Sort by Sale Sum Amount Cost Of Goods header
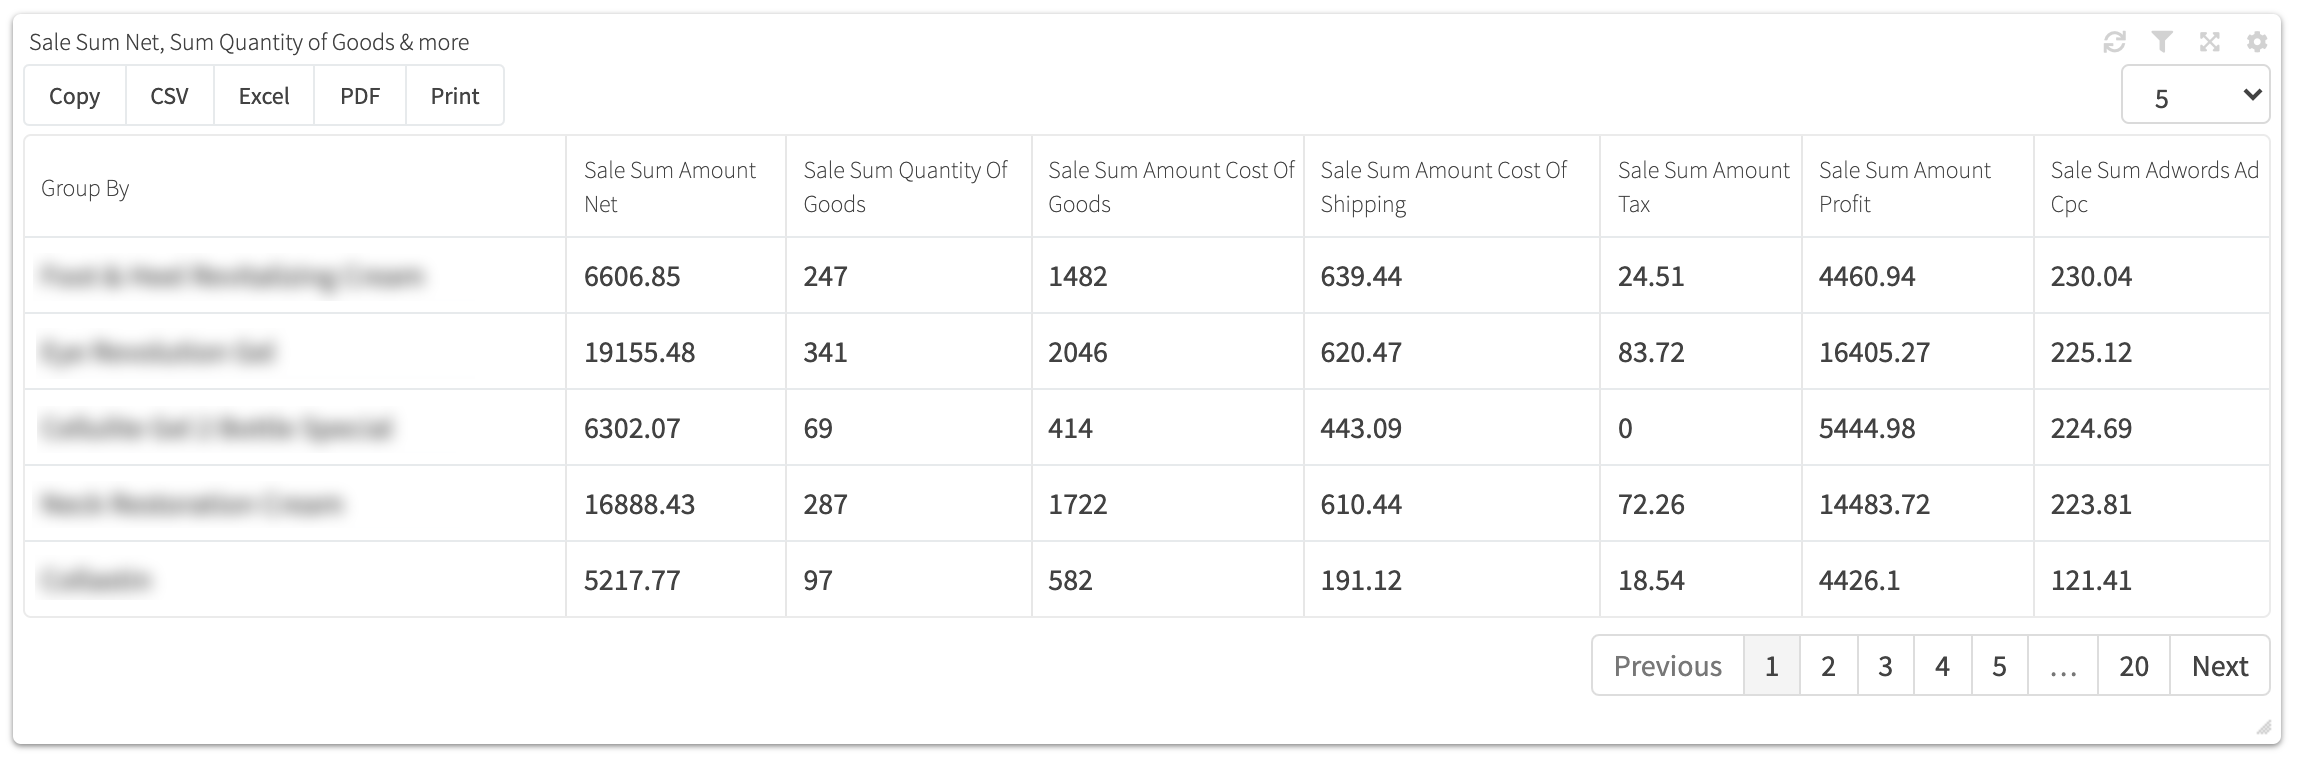 point(1168,187)
